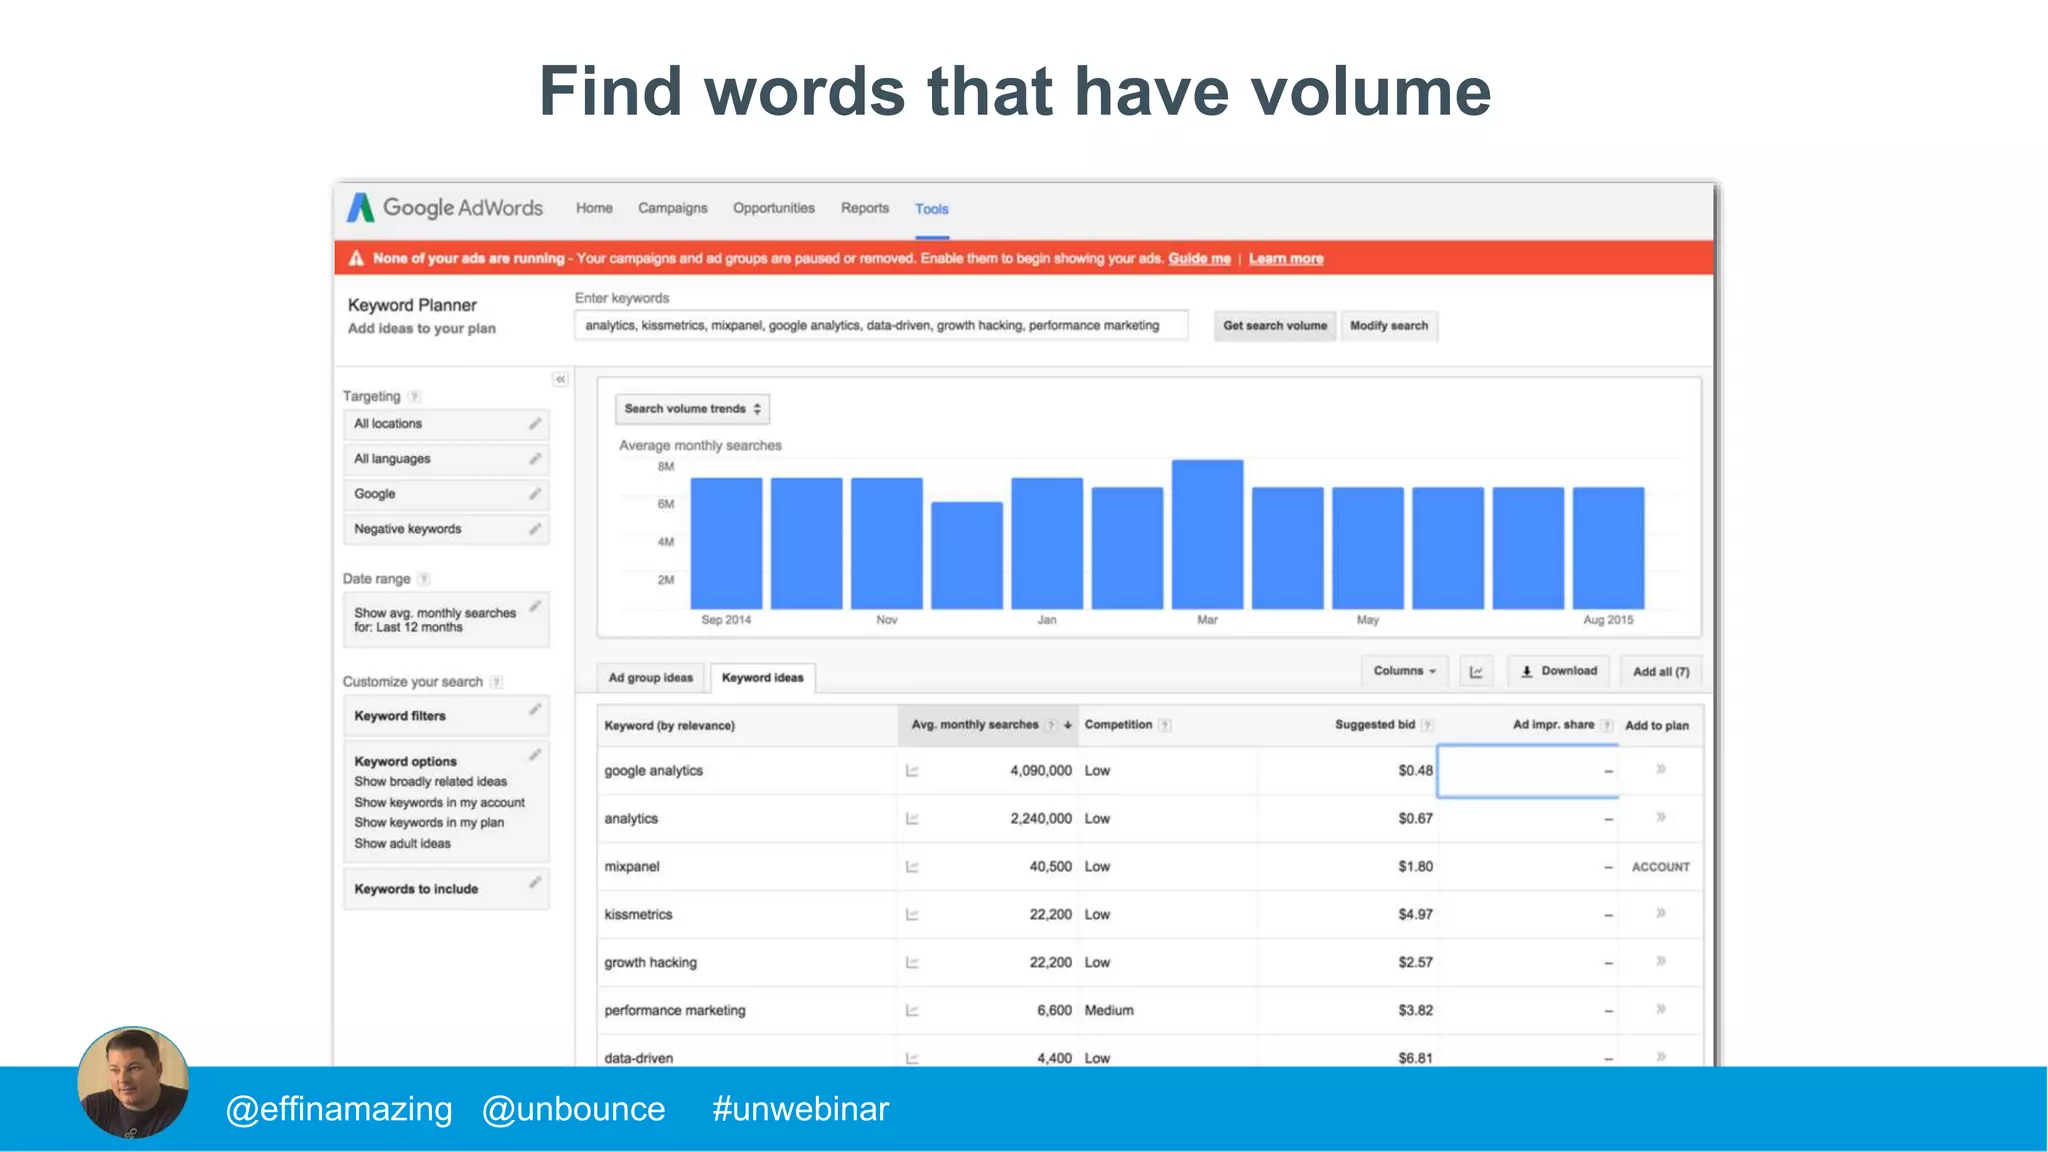This screenshot has width=2048, height=1152.
Task: Click the Show adult ideas option
Action: pyautogui.click(x=402, y=844)
